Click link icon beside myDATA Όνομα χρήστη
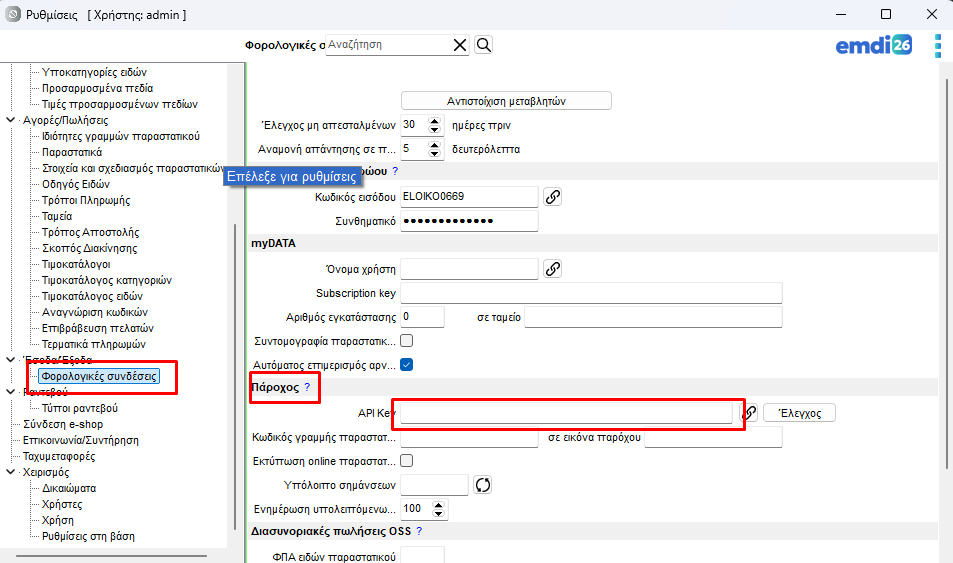 pos(552,268)
